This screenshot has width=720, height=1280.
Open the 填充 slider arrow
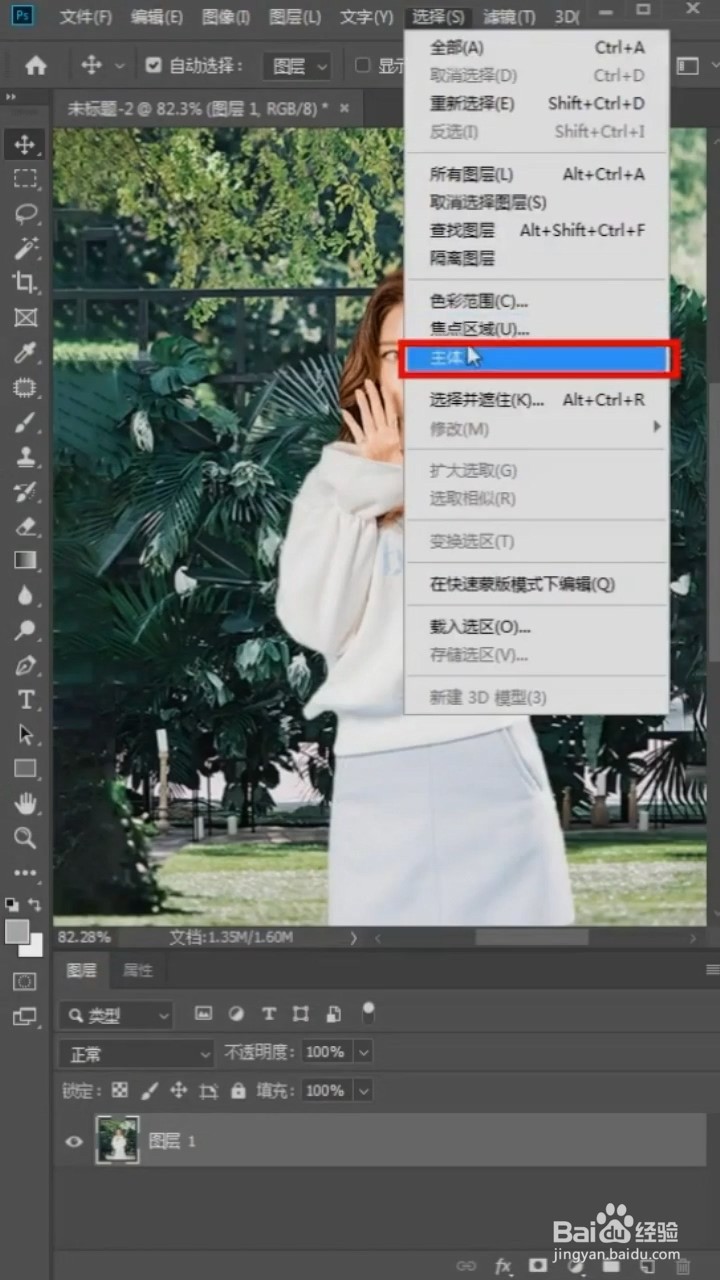click(x=363, y=1090)
